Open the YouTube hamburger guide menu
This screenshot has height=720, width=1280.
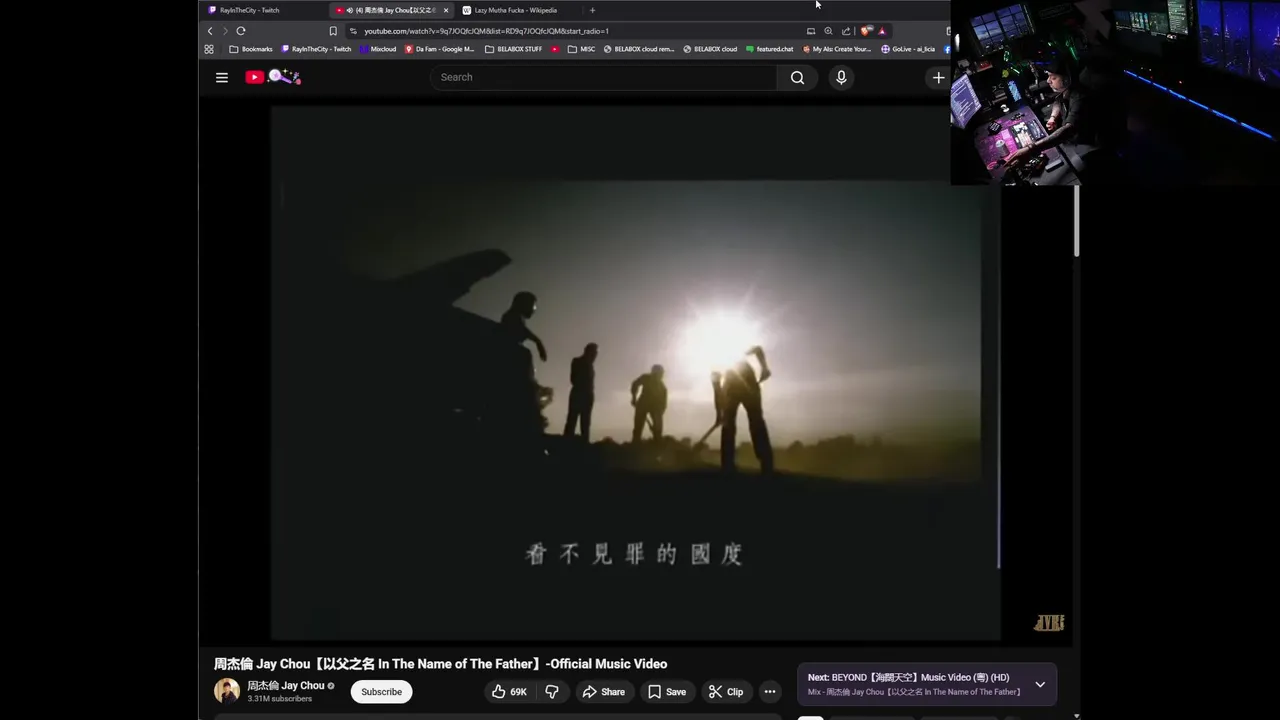coord(222,77)
